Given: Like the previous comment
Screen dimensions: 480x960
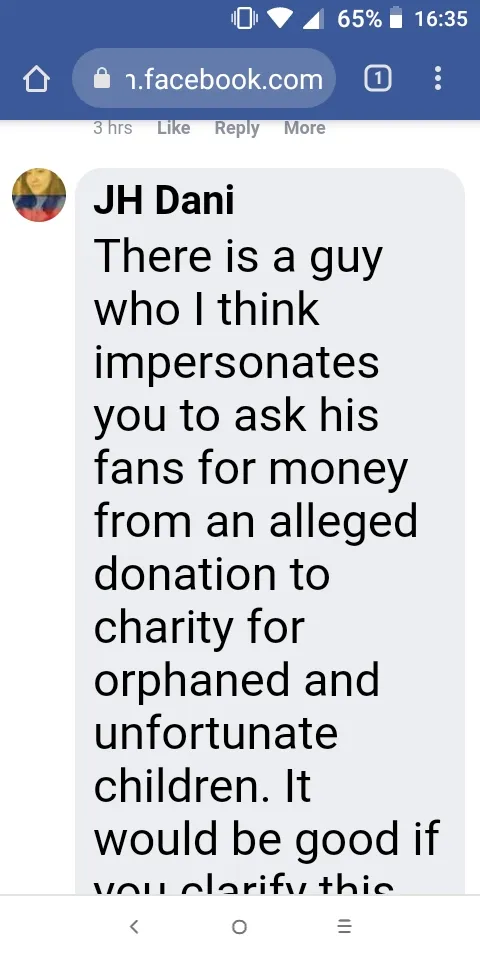Looking at the screenshot, I should (x=173, y=128).
